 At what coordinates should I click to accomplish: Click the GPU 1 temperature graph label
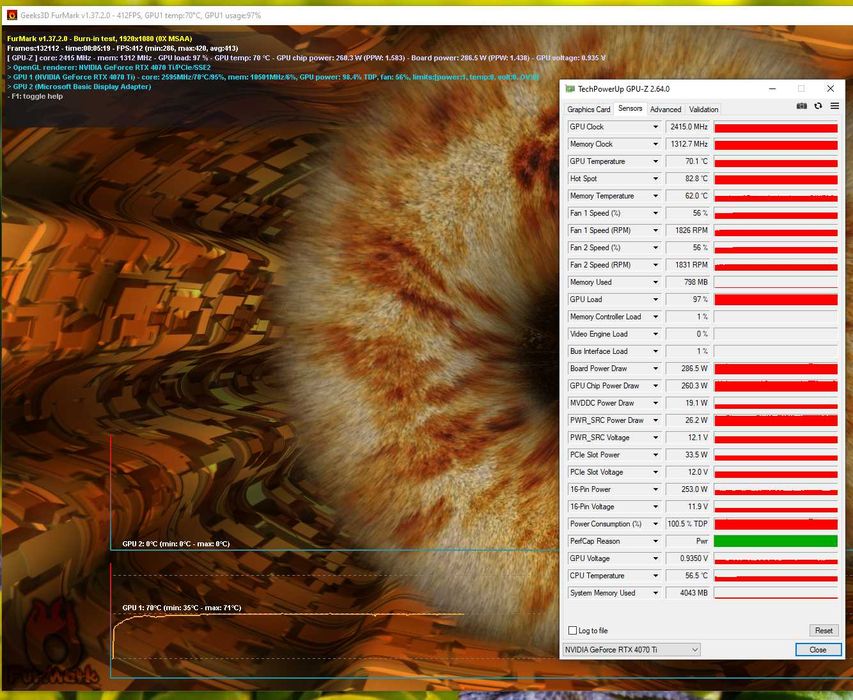[x=182, y=608]
